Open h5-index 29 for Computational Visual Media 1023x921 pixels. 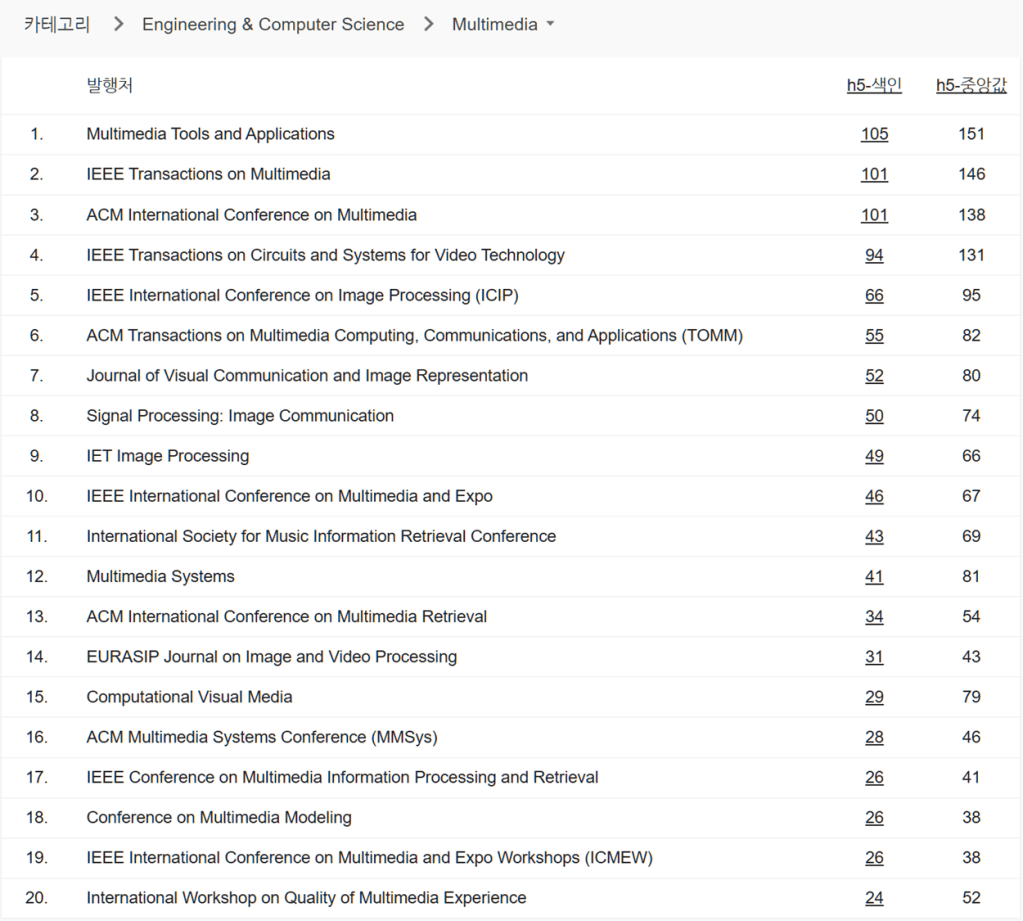pos(874,697)
